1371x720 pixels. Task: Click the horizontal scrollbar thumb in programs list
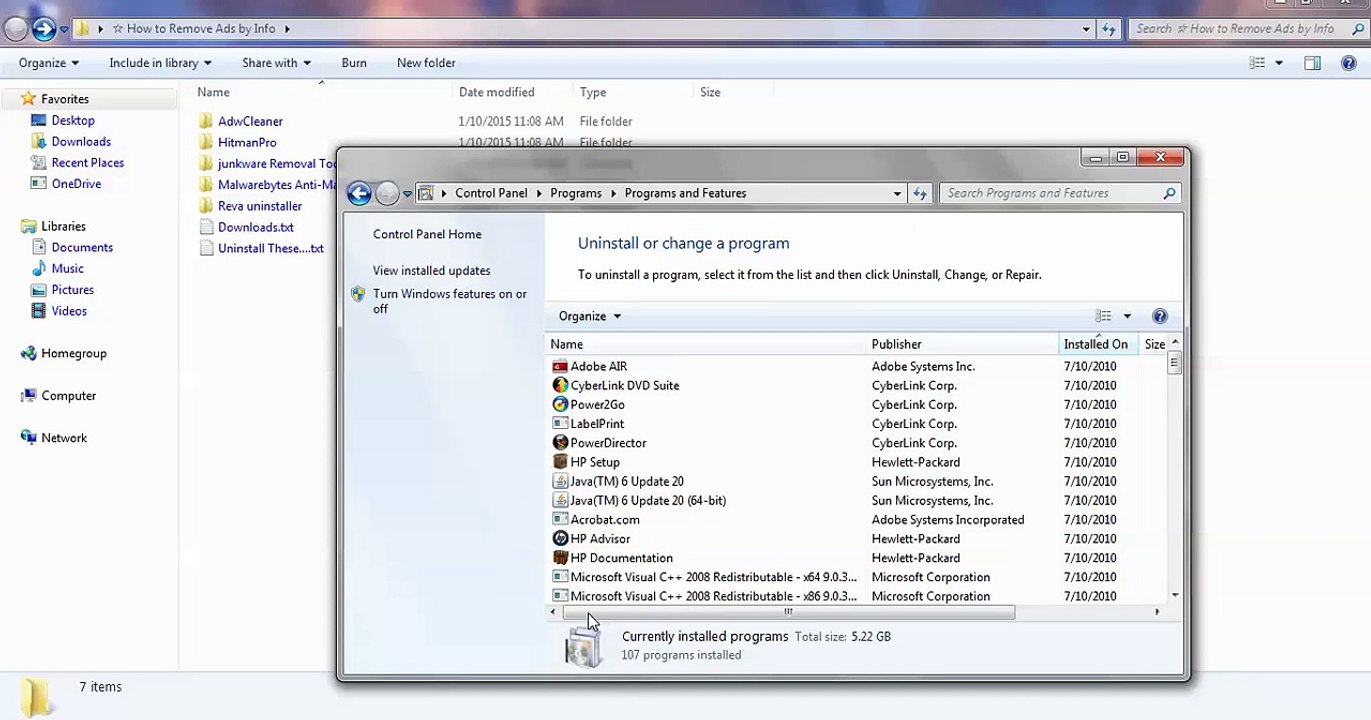pyautogui.click(x=789, y=612)
